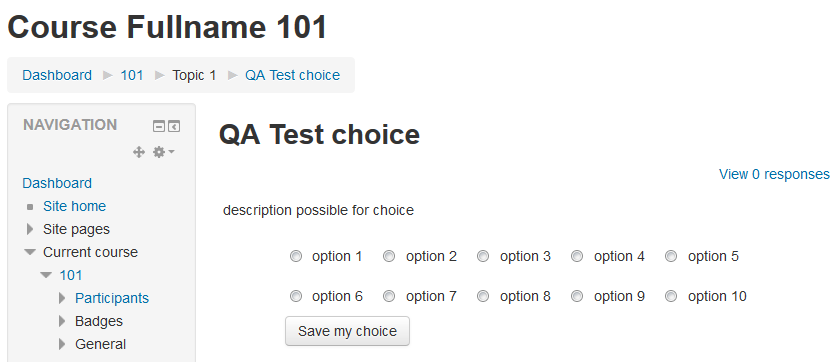This screenshot has height=362, width=836.
Task: Open View 0 responses link
Action: click(774, 174)
